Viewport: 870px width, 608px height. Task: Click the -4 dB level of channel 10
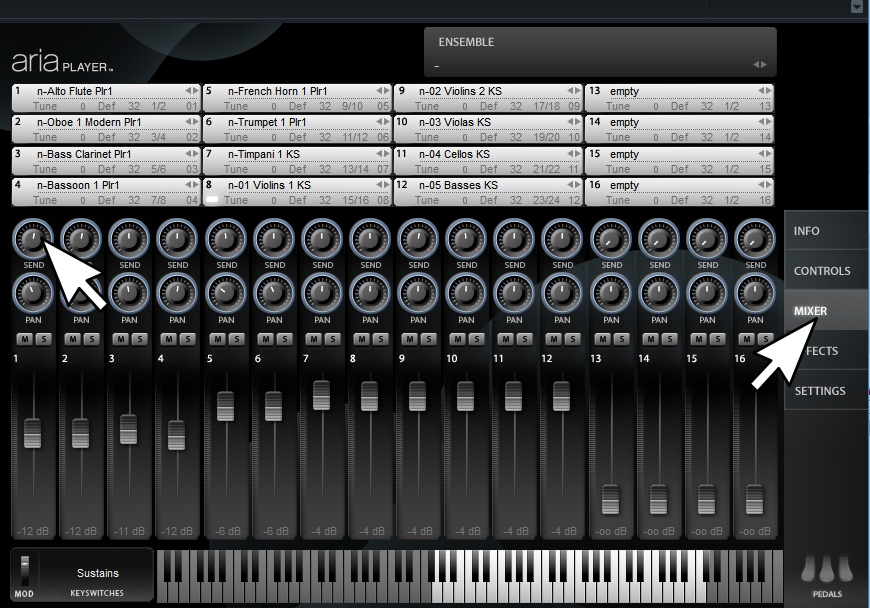(467, 531)
